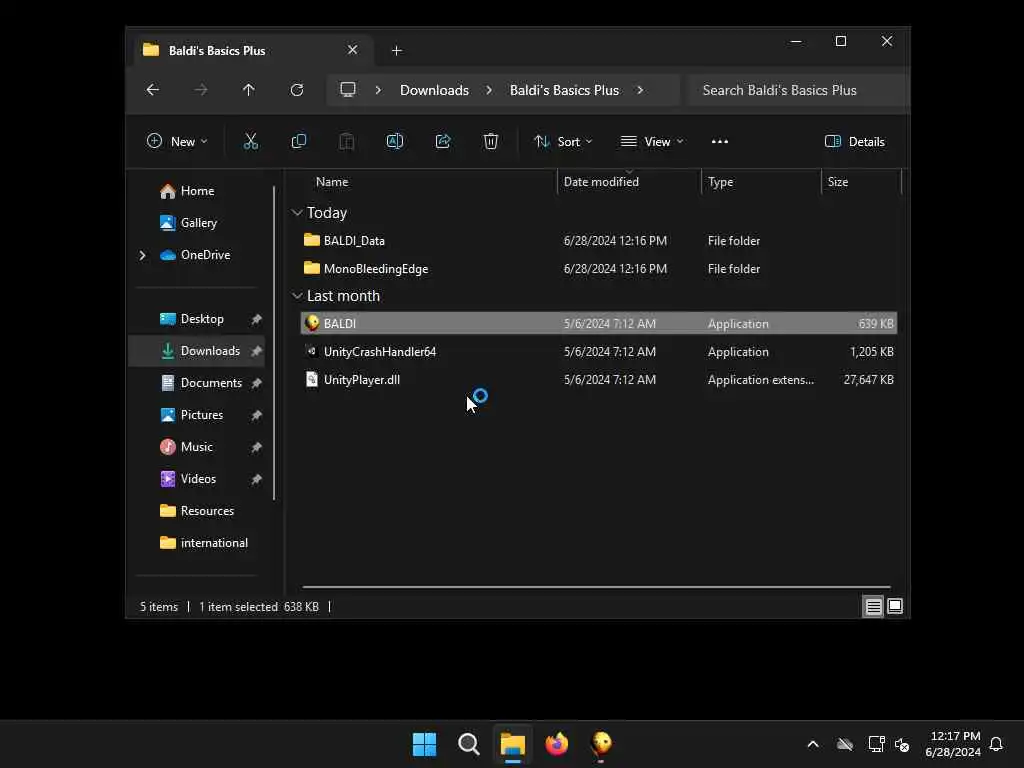The width and height of the screenshot is (1024, 768).
Task: Switch to large thumbnails view icon
Action: pos(895,607)
